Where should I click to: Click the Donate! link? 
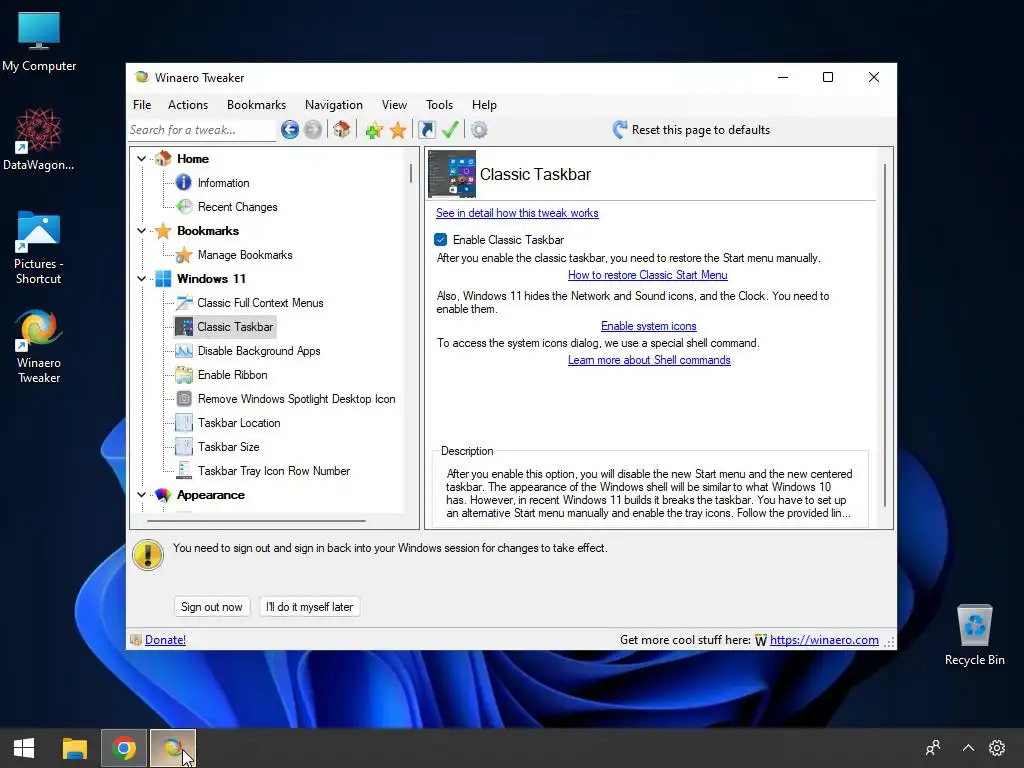pos(165,640)
